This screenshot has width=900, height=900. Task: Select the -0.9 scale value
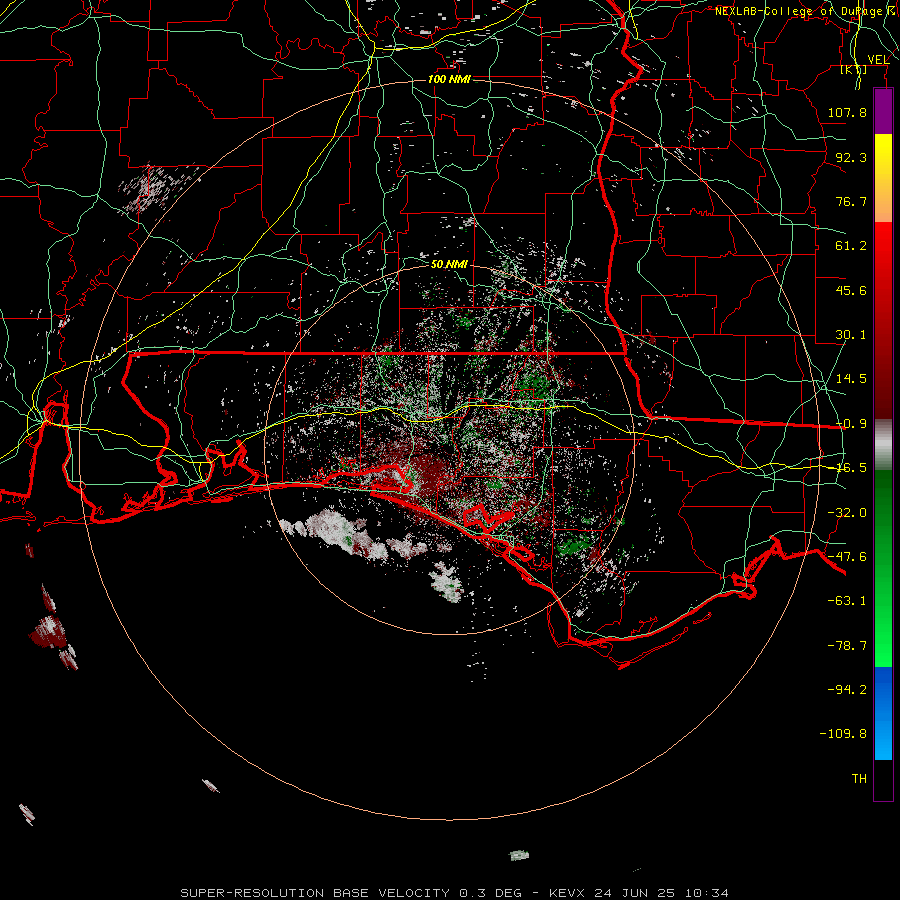coord(851,424)
